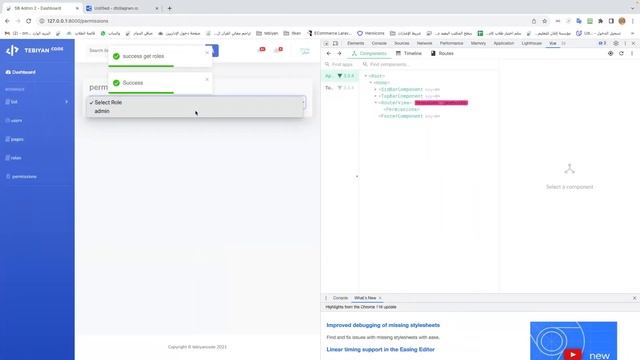Open the roles item in the sidebar
640x360 pixels.
tap(13, 158)
